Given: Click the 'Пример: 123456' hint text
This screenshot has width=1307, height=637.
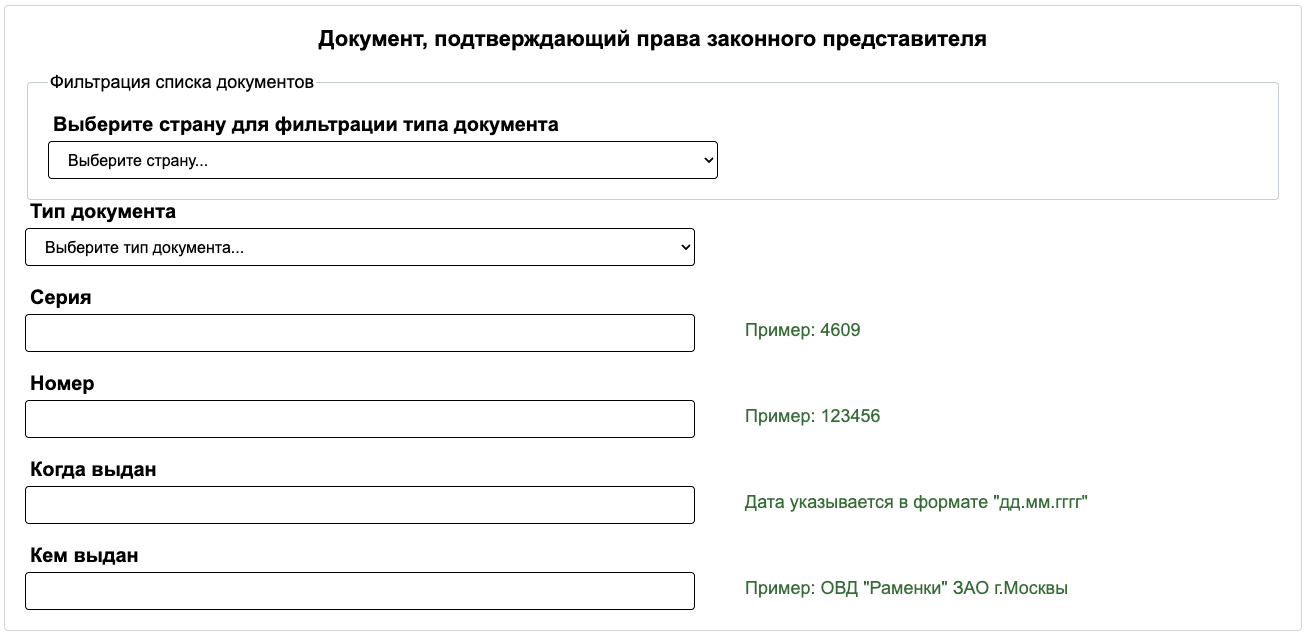Looking at the screenshot, I should 813,416.
